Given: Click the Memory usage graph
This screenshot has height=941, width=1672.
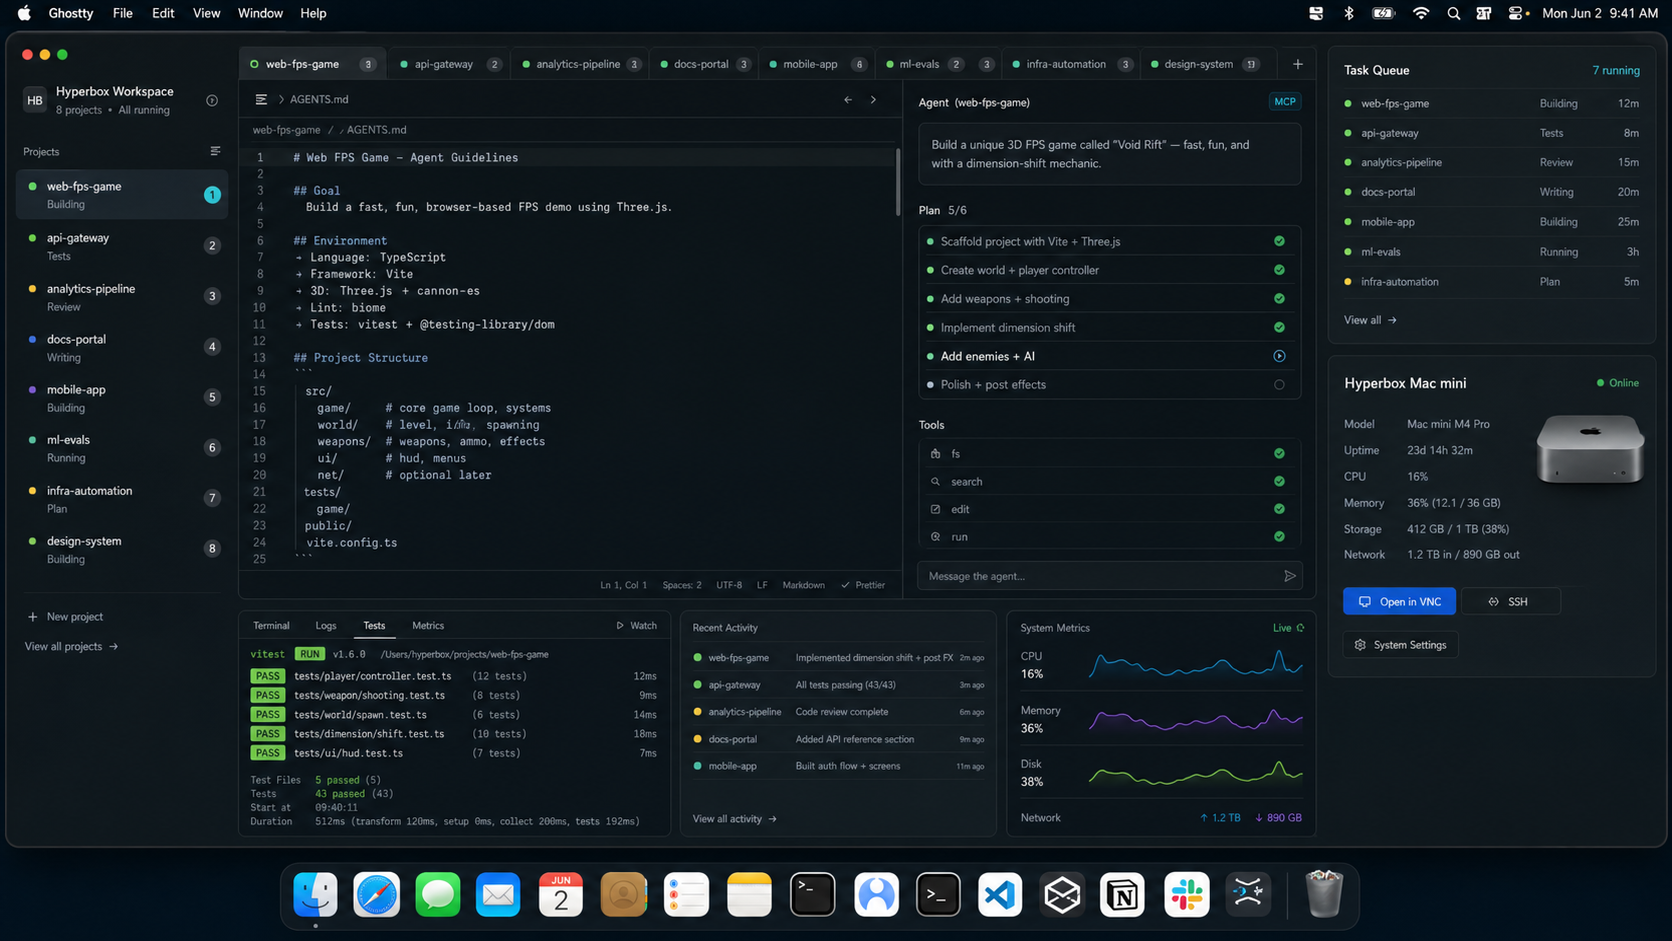Looking at the screenshot, I should (x=1195, y=718).
